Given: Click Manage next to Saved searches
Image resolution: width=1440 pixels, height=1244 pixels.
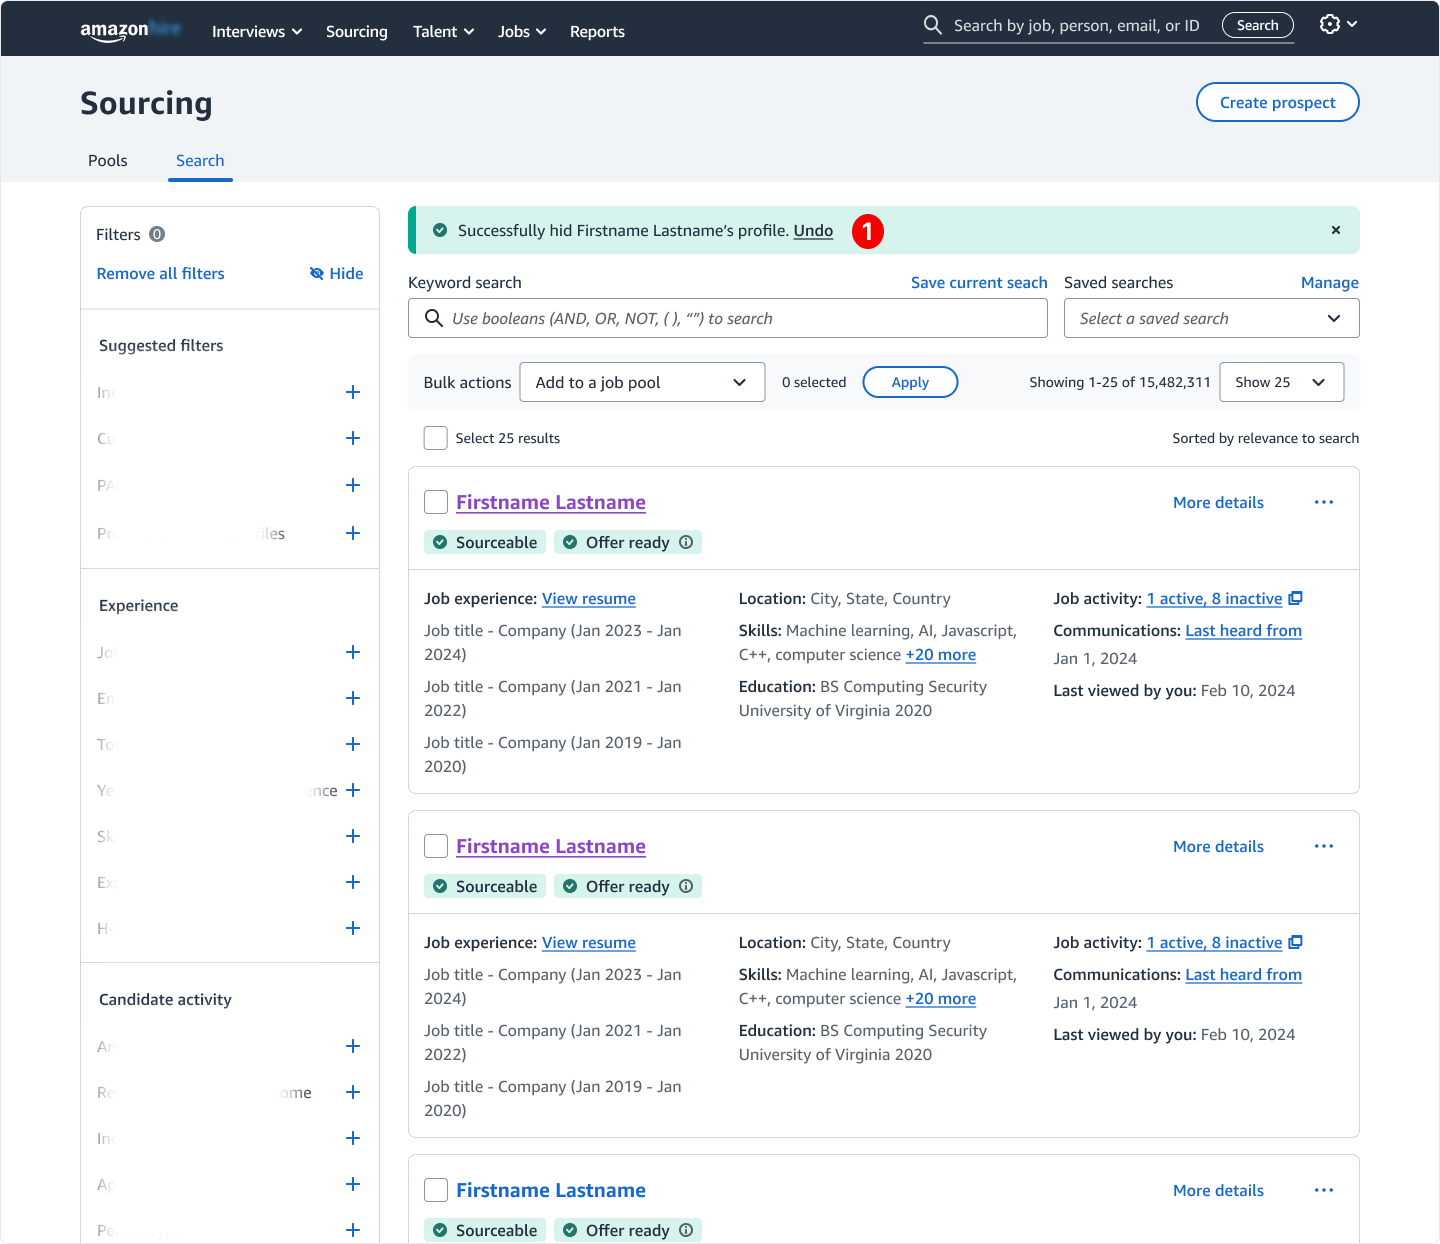Looking at the screenshot, I should tap(1329, 282).
